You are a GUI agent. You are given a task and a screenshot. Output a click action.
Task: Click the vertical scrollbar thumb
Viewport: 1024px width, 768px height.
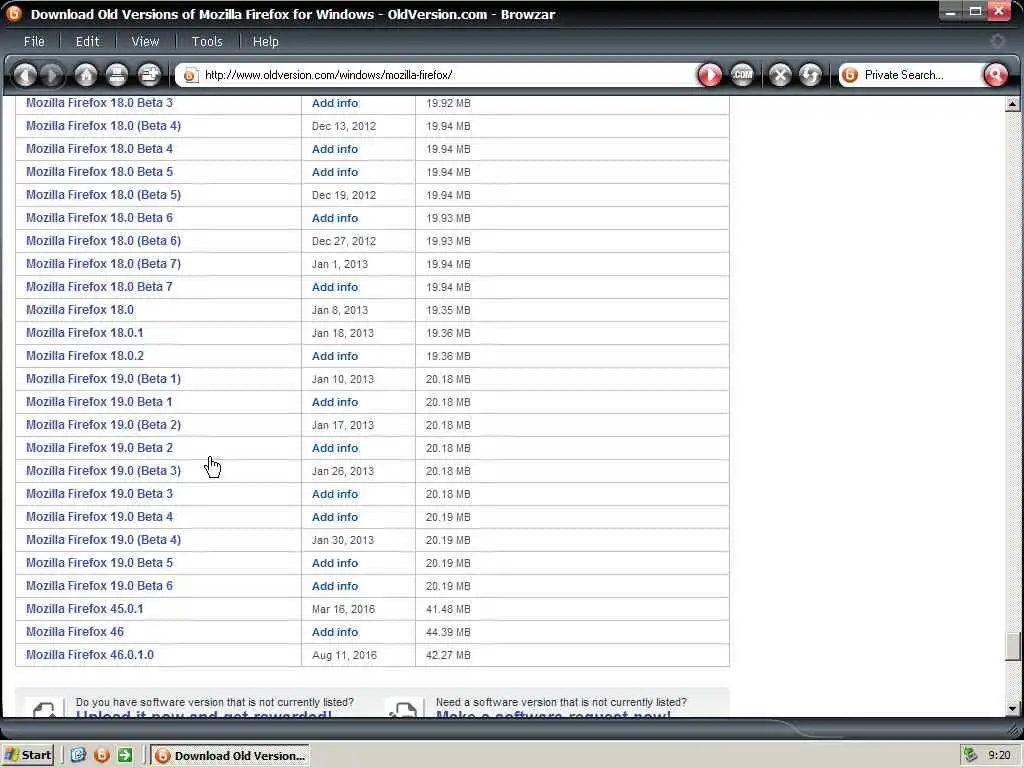coord(1012,647)
